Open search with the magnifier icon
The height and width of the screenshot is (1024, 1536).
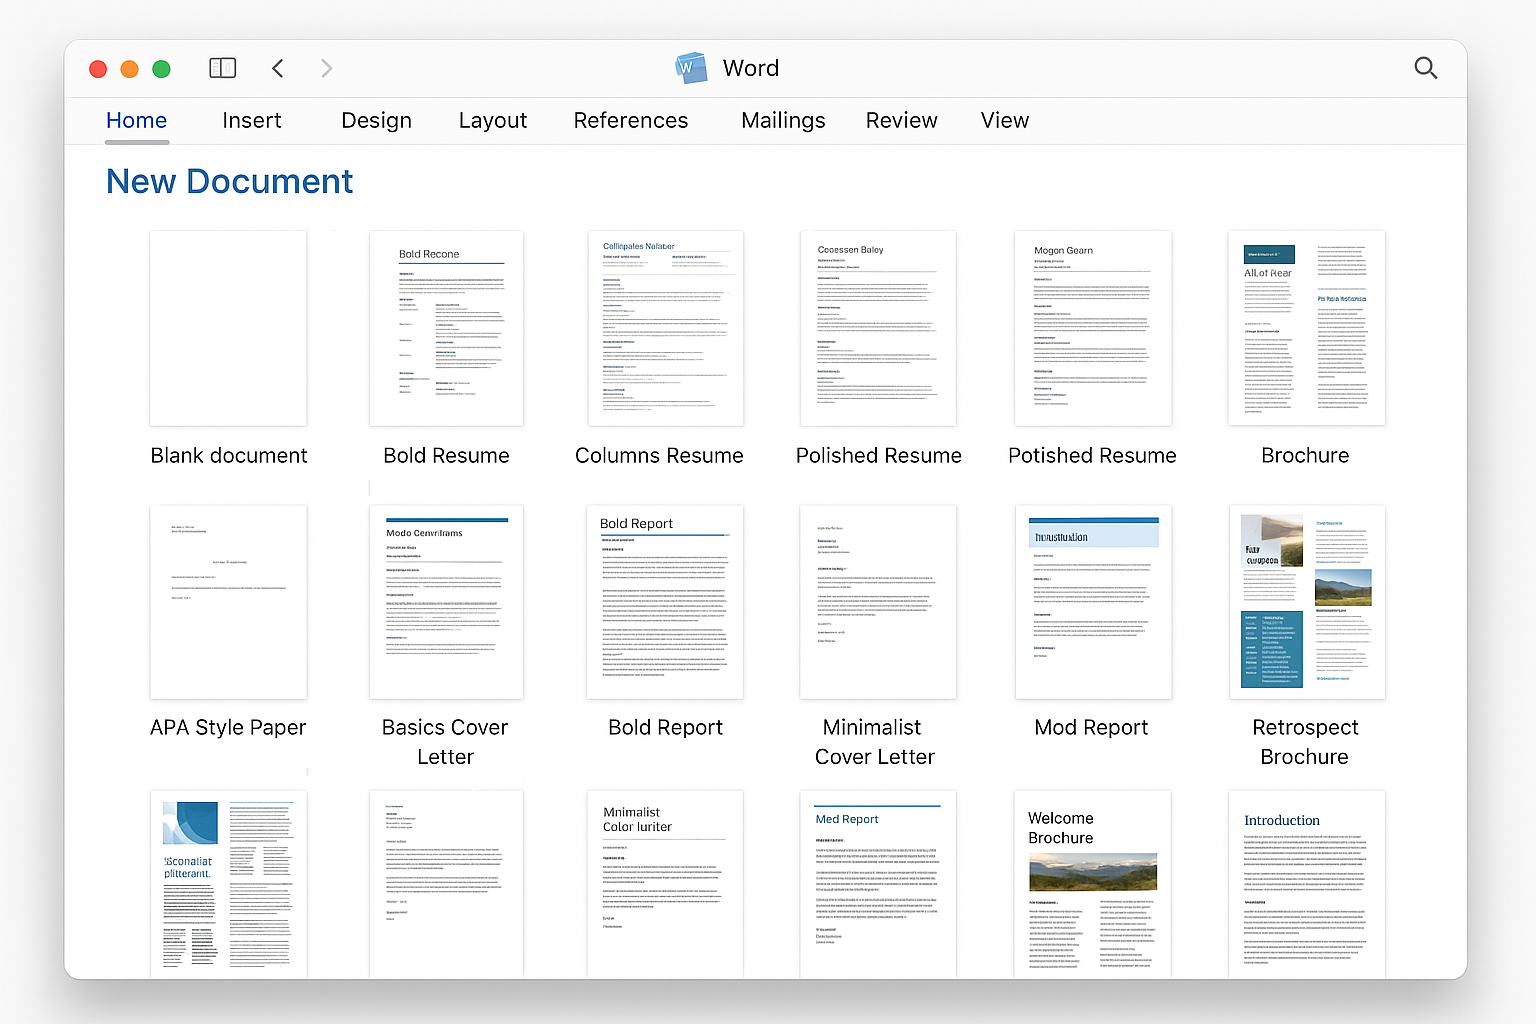click(1426, 68)
